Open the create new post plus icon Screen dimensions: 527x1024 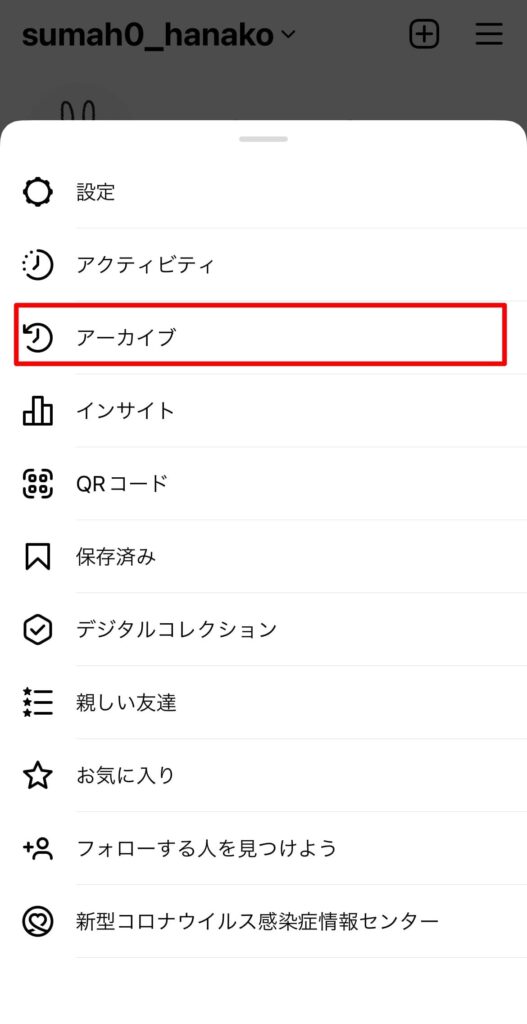[x=424, y=34]
